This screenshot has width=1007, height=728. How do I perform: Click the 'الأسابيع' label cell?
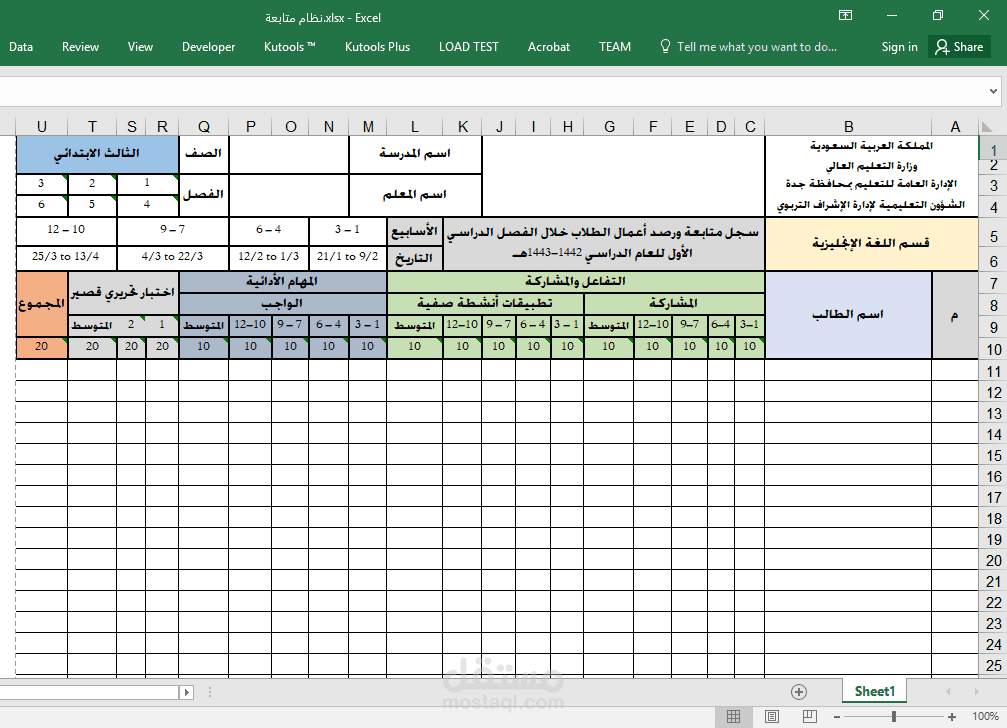point(415,231)
